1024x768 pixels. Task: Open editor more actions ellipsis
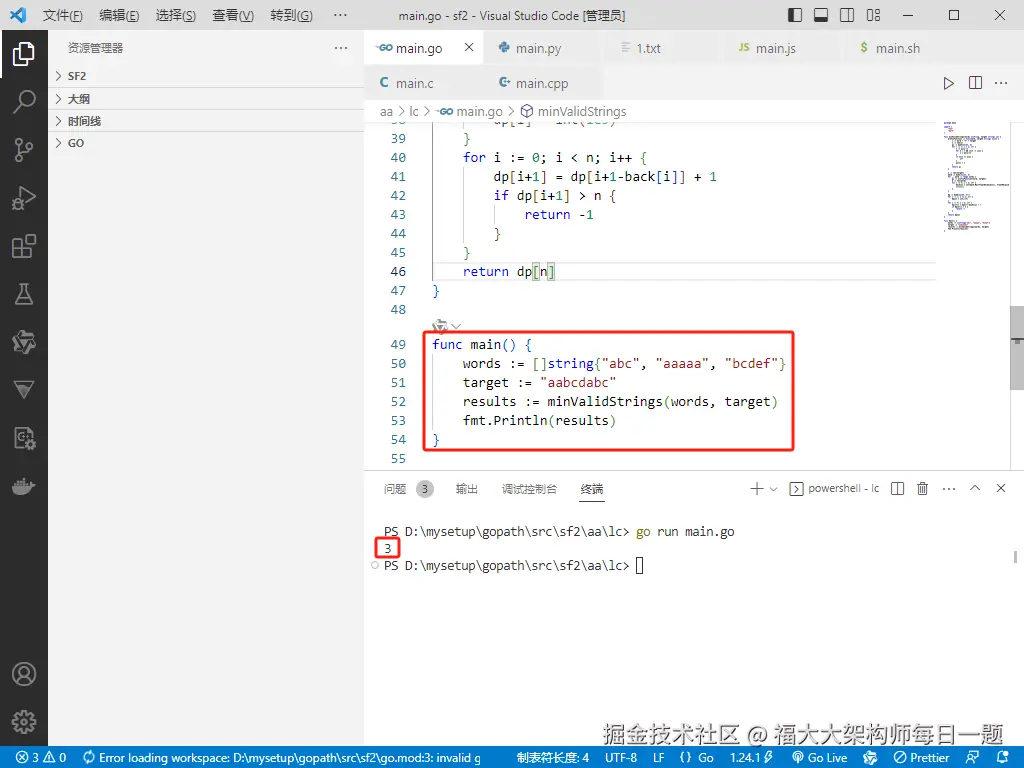point(1001,83)
